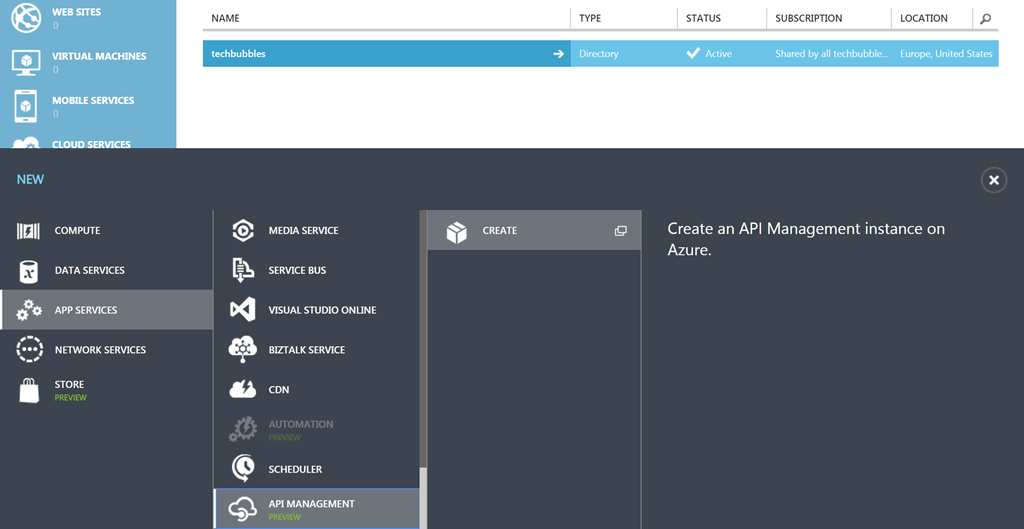1024x529 pixels.
Task: Click the Automation gear icon
Action: pyautogui.click(x=243, y=430)
